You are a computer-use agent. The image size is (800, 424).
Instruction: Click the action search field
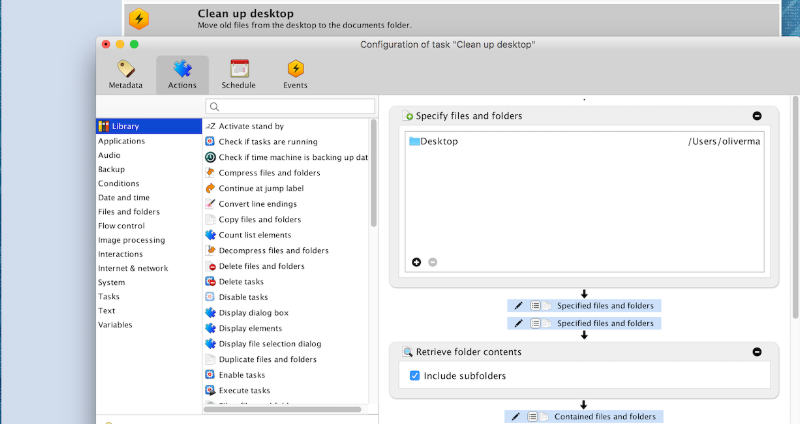pos(290,106)
